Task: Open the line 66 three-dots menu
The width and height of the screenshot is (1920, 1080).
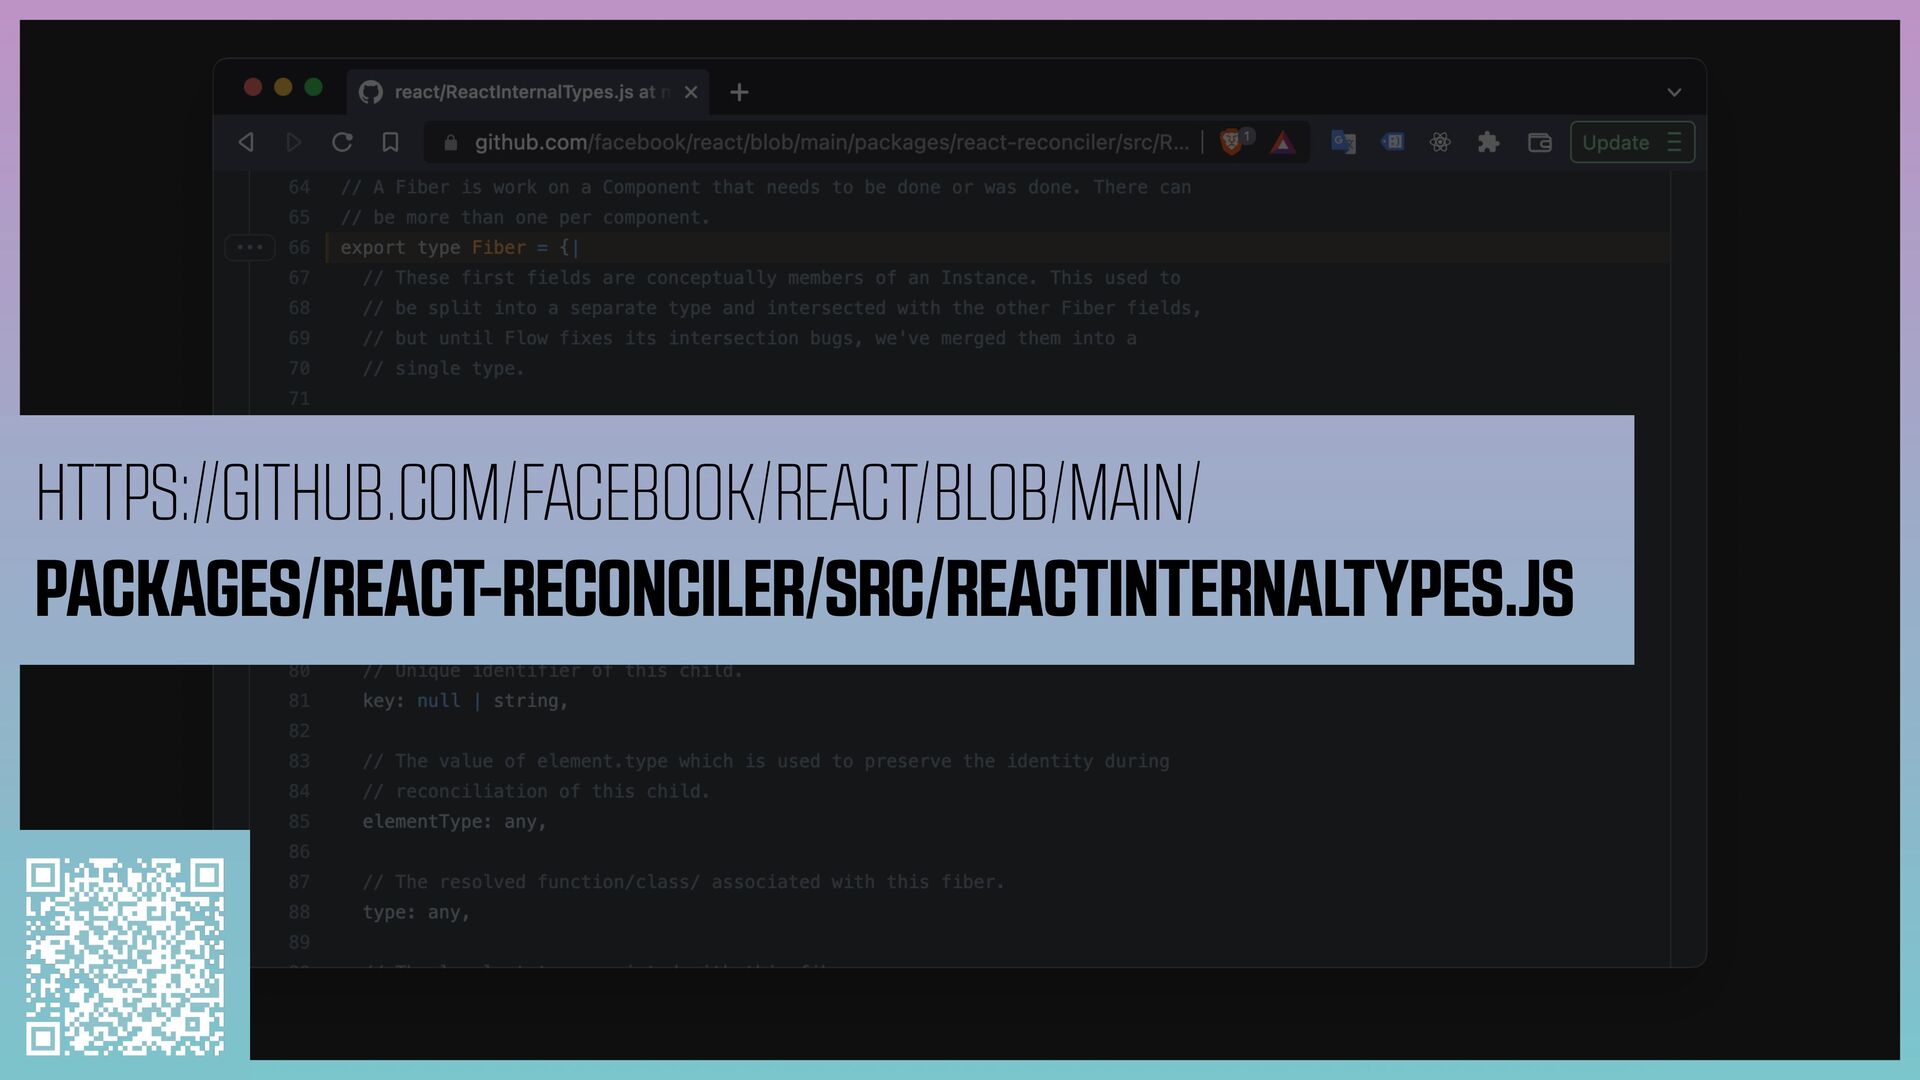Action: coord(250,247)
